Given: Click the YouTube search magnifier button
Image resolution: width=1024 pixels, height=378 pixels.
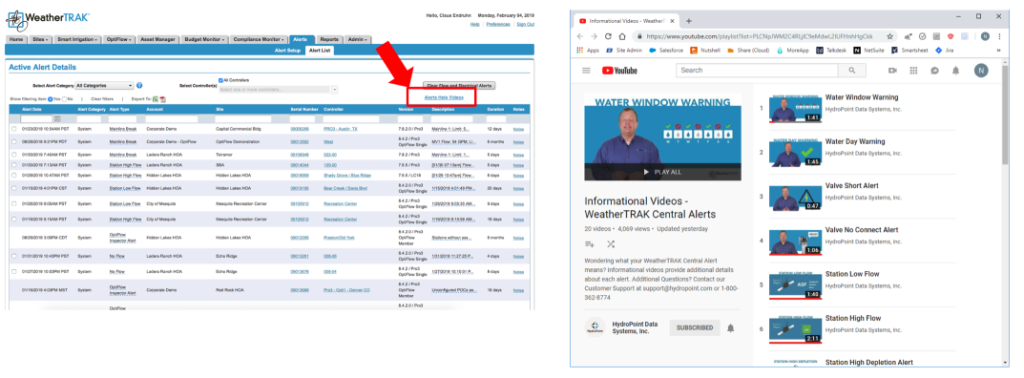Looking at the screenshot, I should (x=852, y=71).
